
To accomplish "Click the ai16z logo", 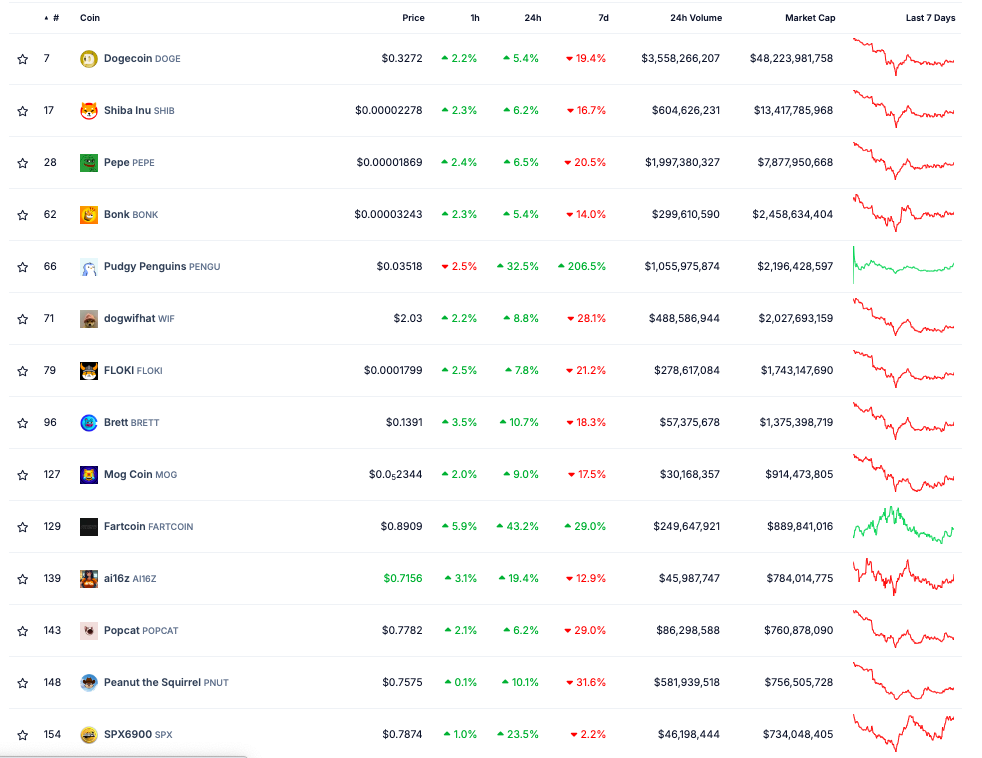I will [x=89, y=579].
